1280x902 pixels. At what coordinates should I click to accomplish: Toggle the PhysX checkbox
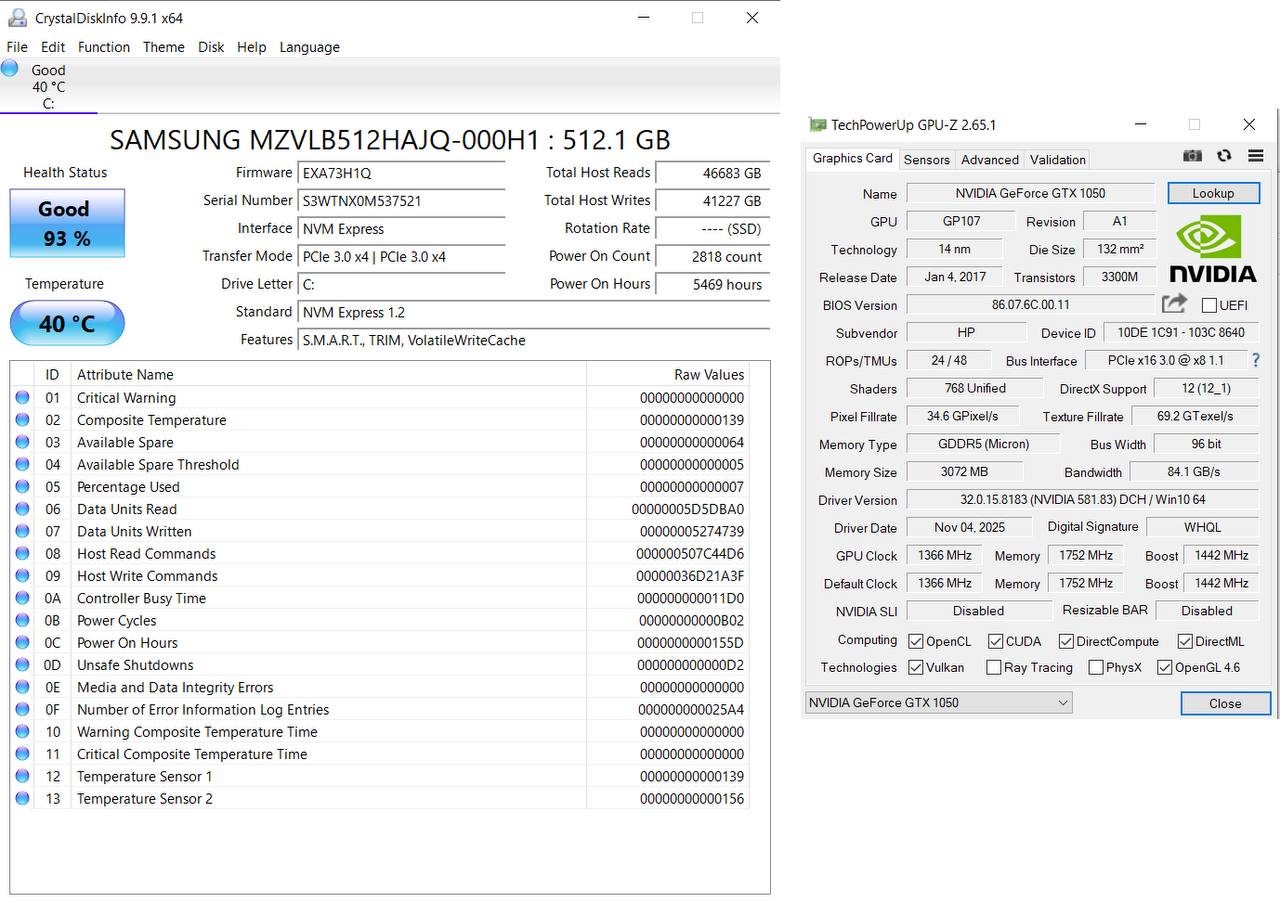pos(1096,667)
